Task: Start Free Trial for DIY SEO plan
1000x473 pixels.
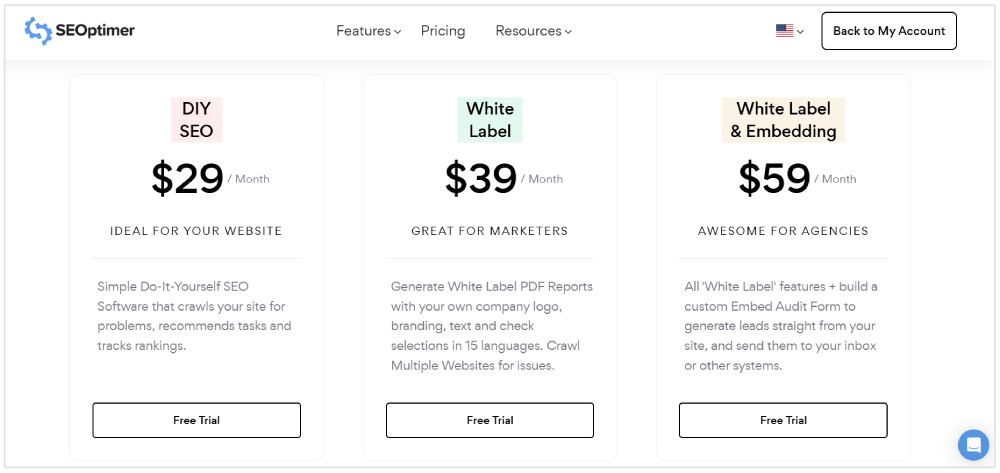Action: [x=196, y=420]
